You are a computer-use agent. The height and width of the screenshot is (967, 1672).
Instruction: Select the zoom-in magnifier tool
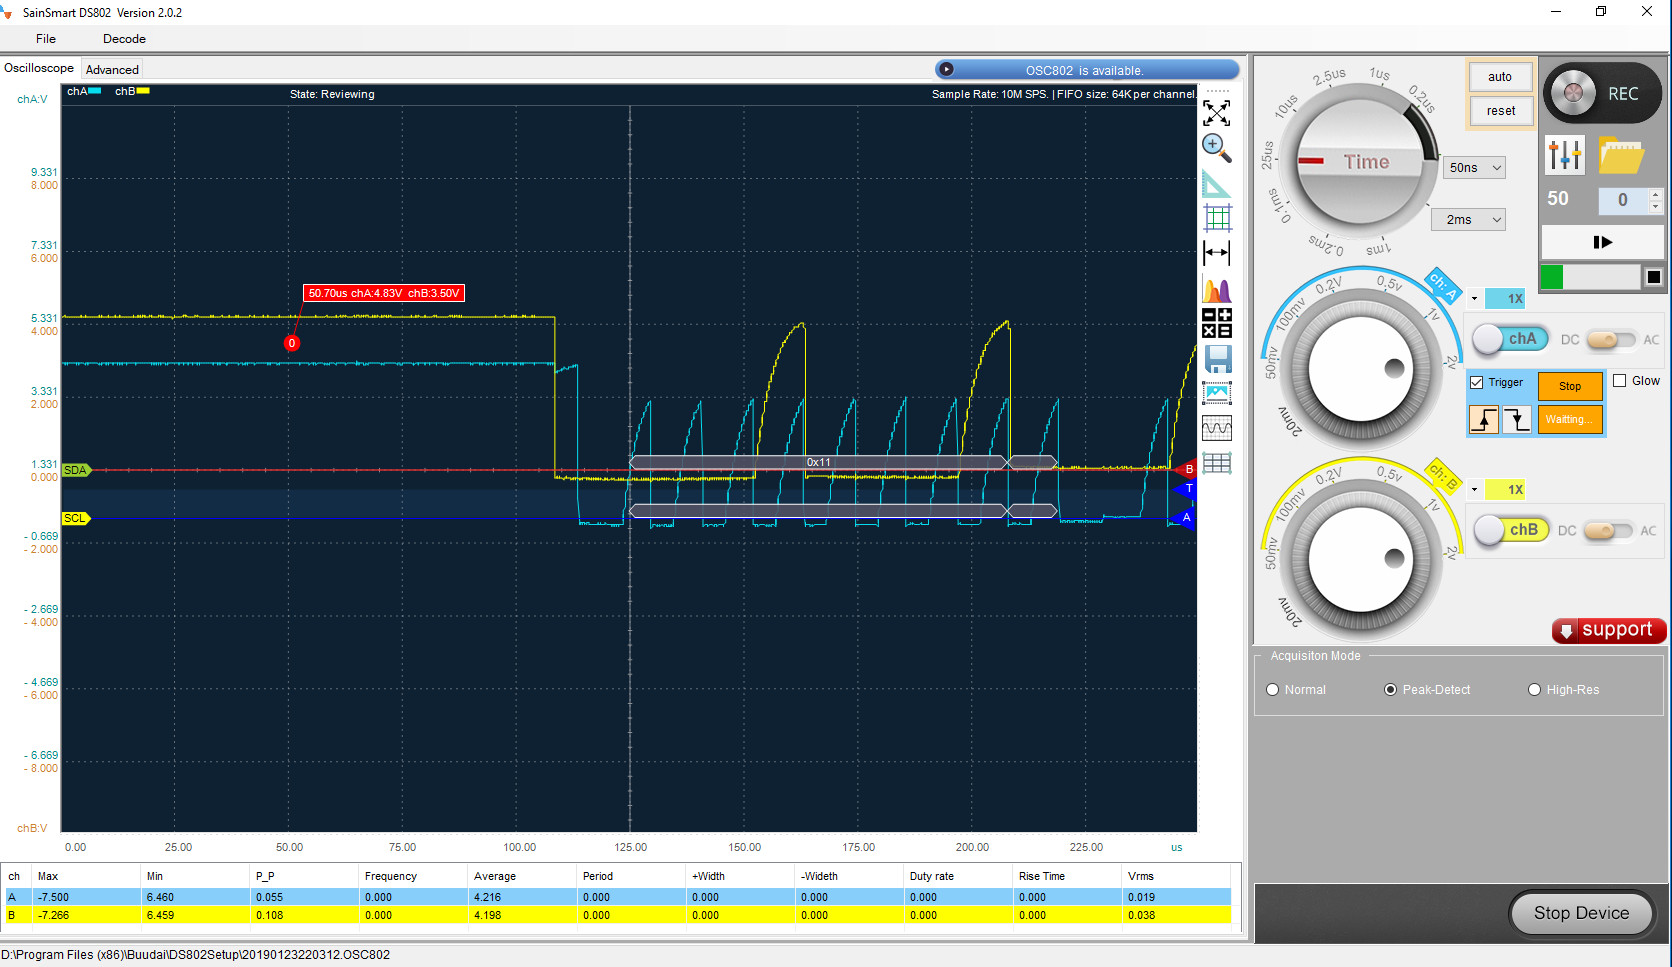tap(1216, 148)
